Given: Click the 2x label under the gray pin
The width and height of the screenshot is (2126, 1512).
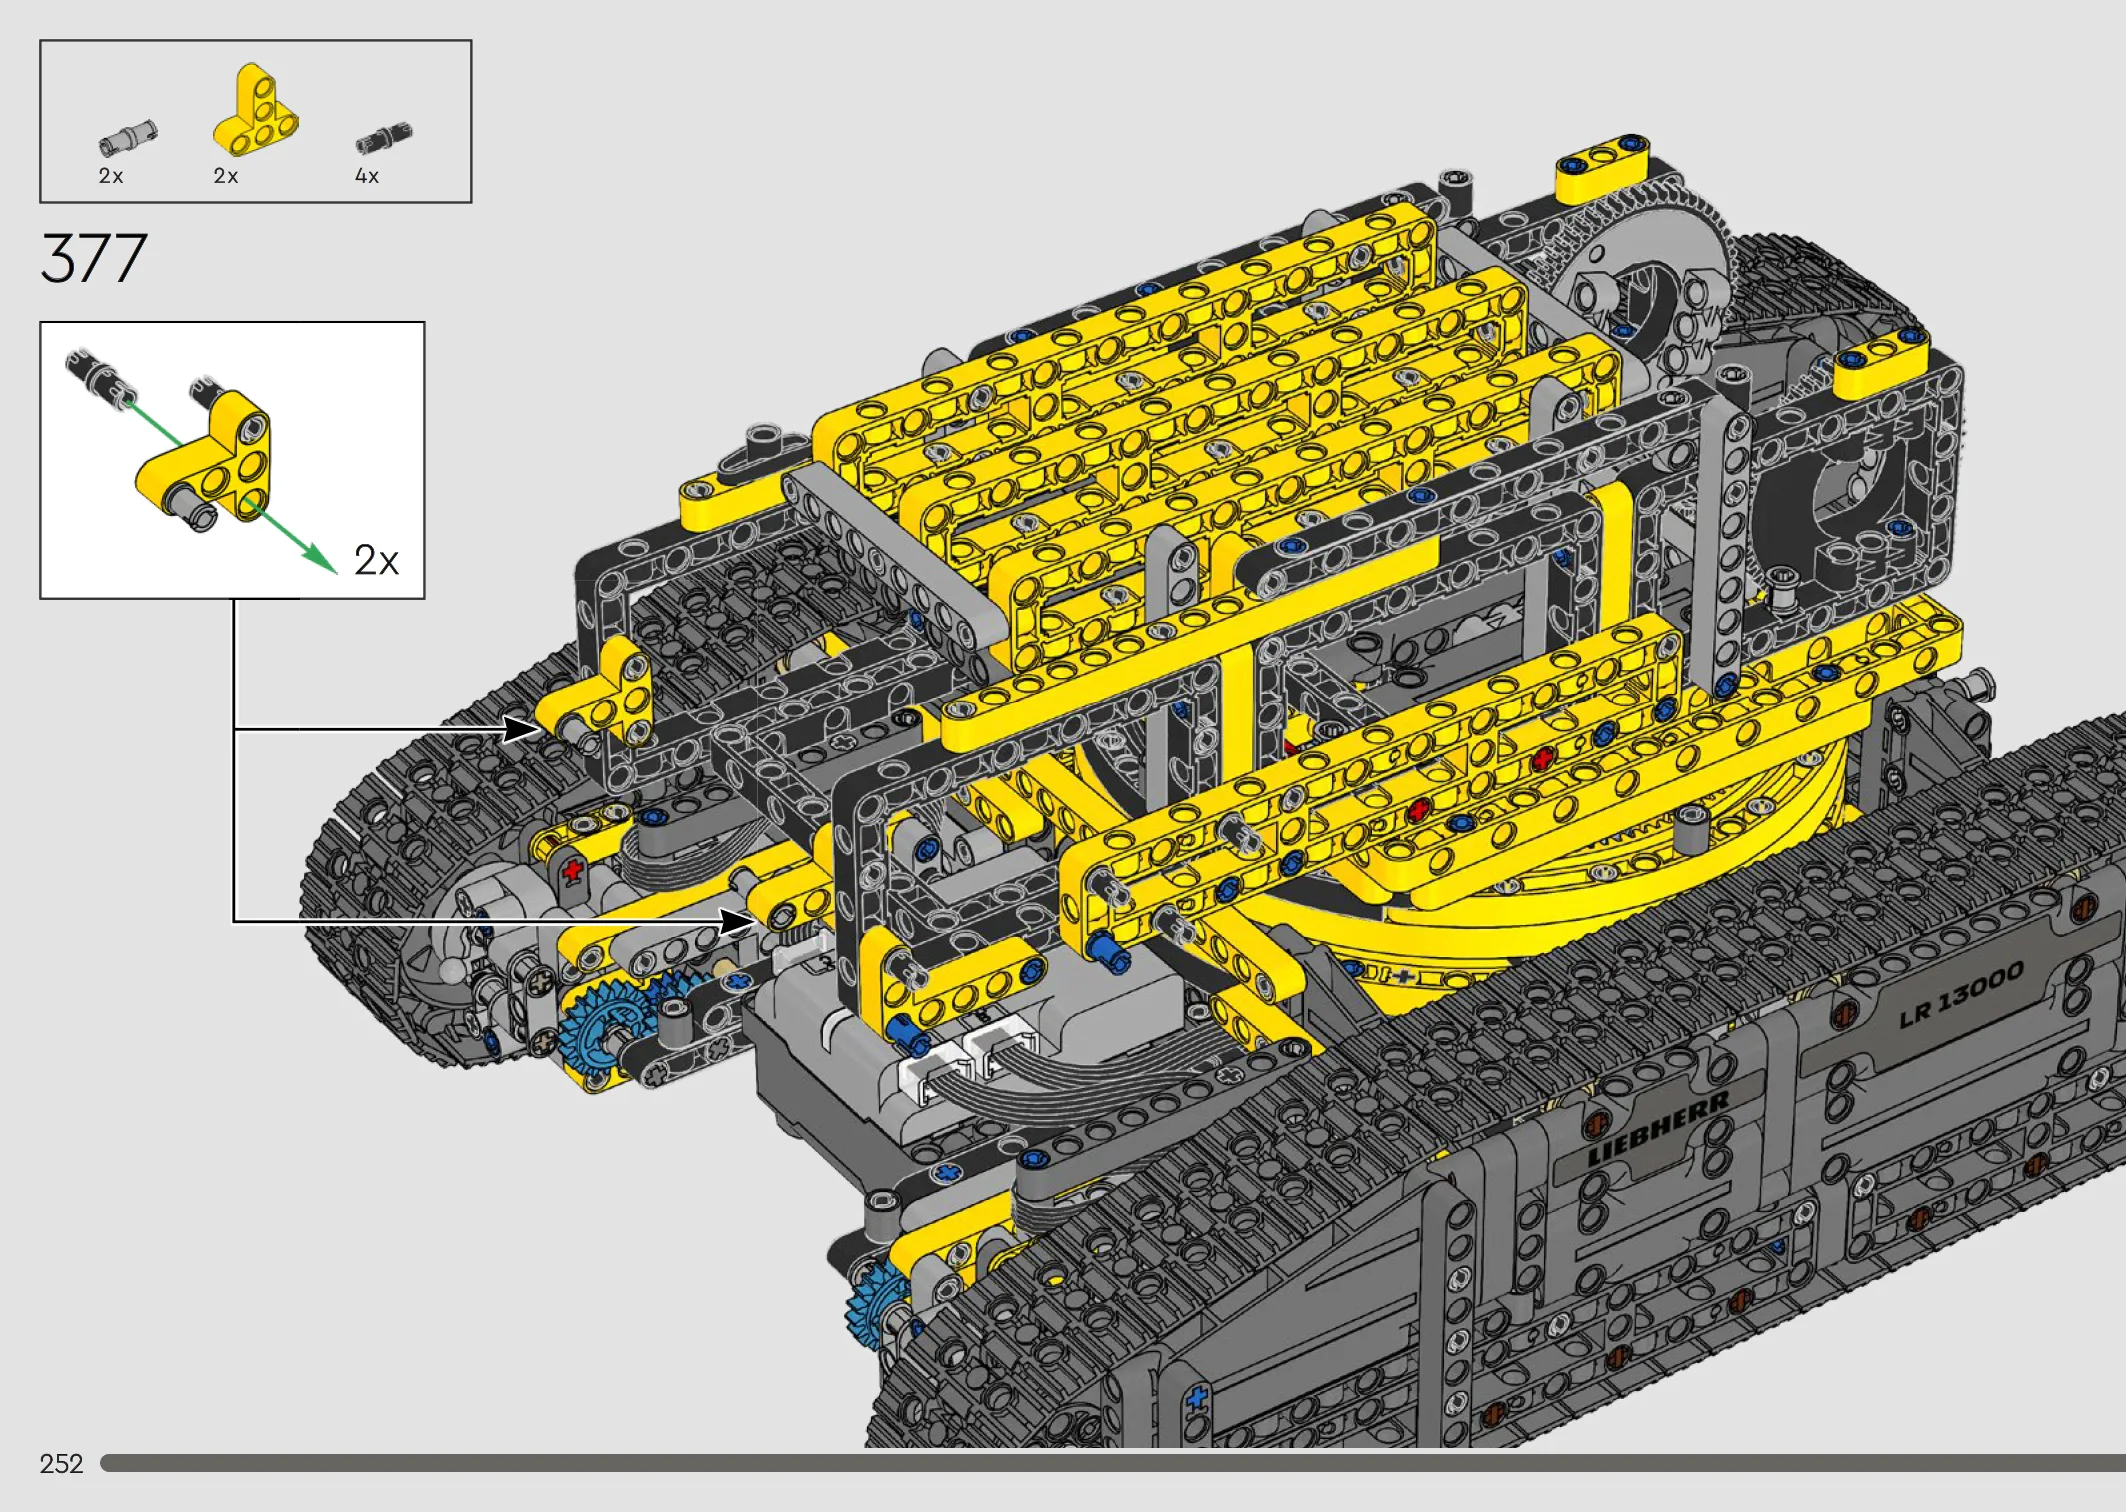Looking at the screenshot, I should [111, 176].
